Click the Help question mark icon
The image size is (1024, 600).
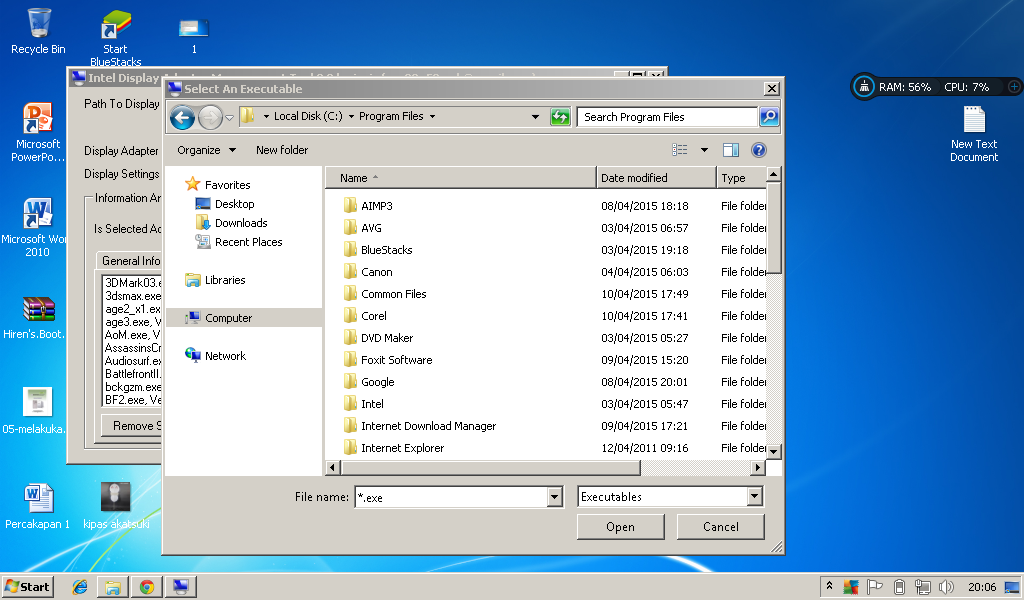[758, 150]
